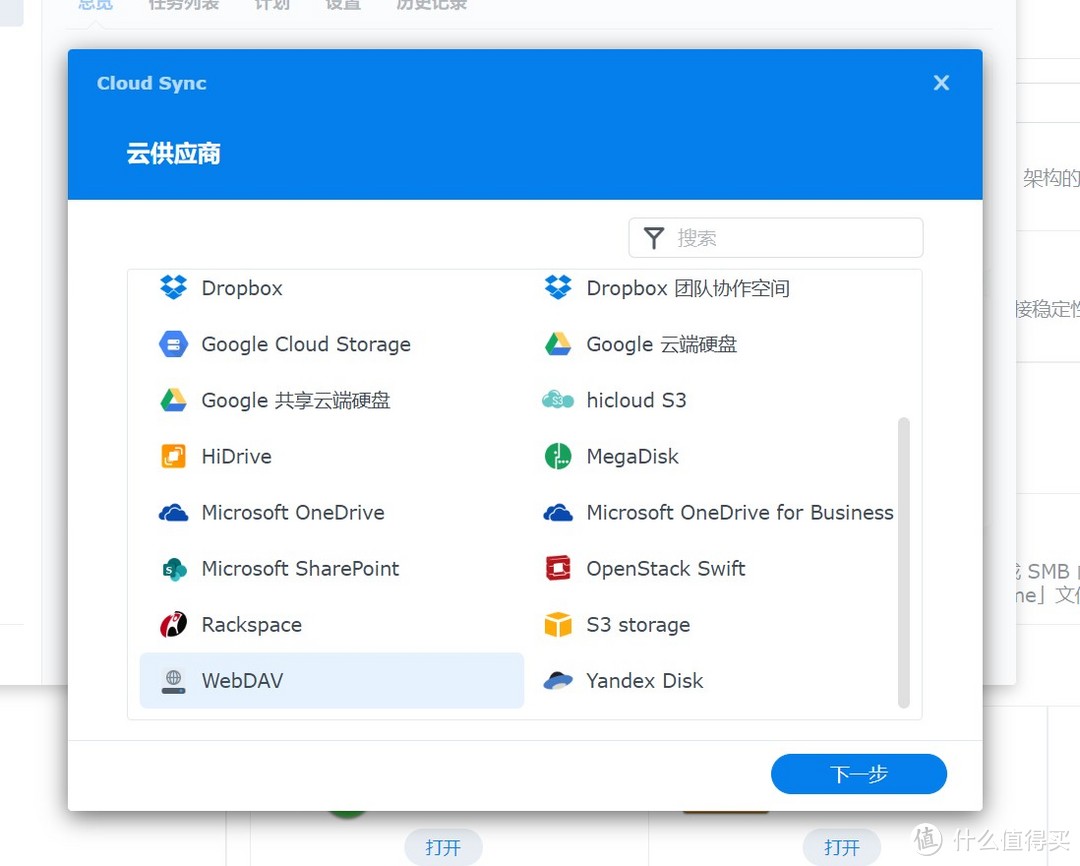Click the Dropbox team space logo icon
The width and height of the screenshot is (1080, 866).
click(x=558, y=287)
